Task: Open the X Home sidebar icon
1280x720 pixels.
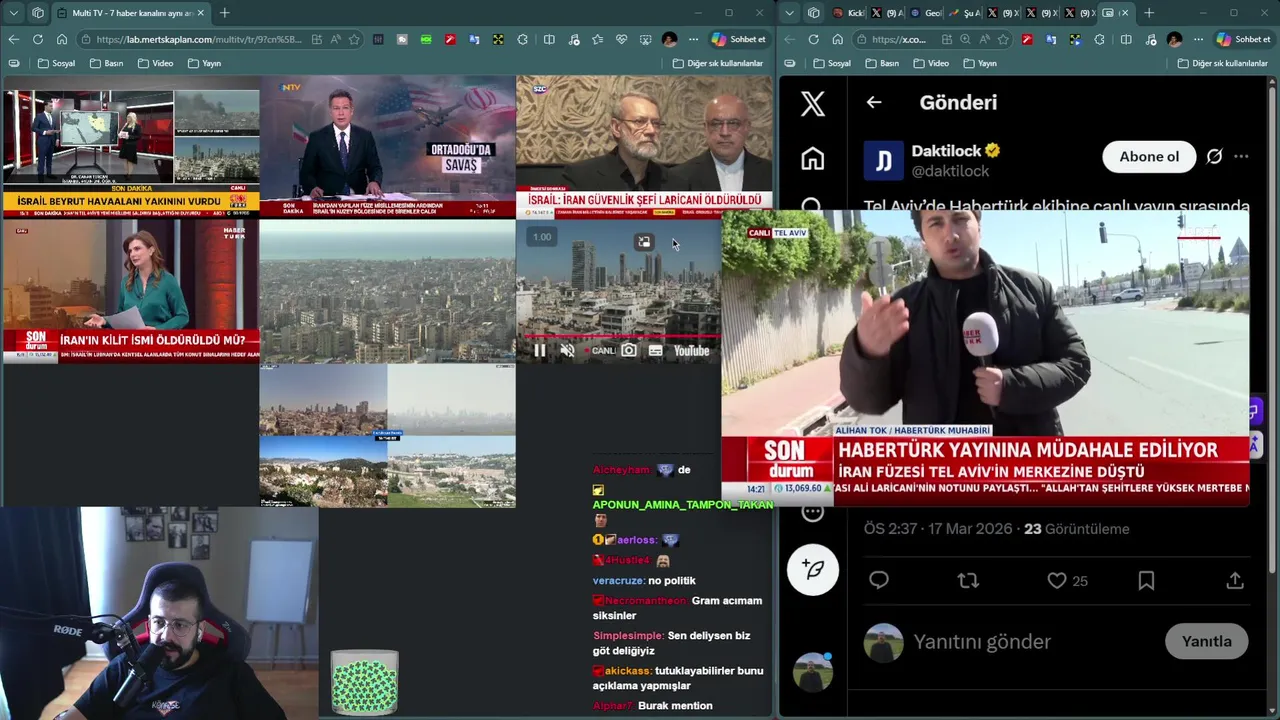Action: tap(813, 158)
